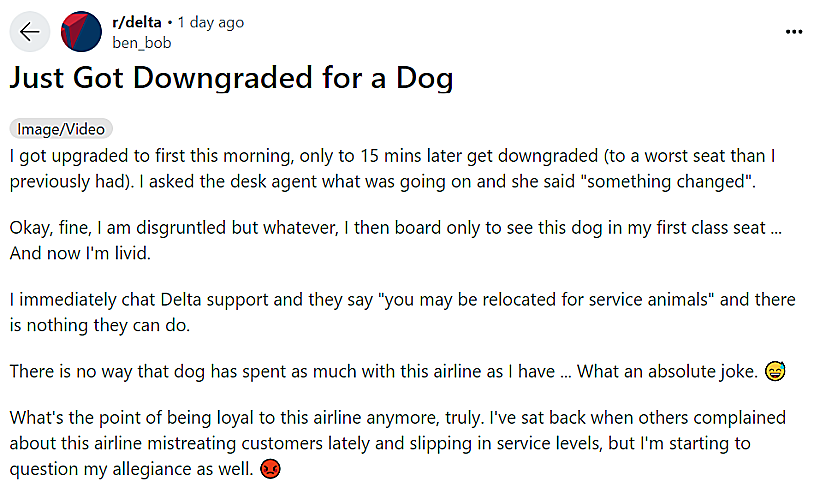Click the back arrow button
This screenshot has height=487, width=820.
click(30, 32)
